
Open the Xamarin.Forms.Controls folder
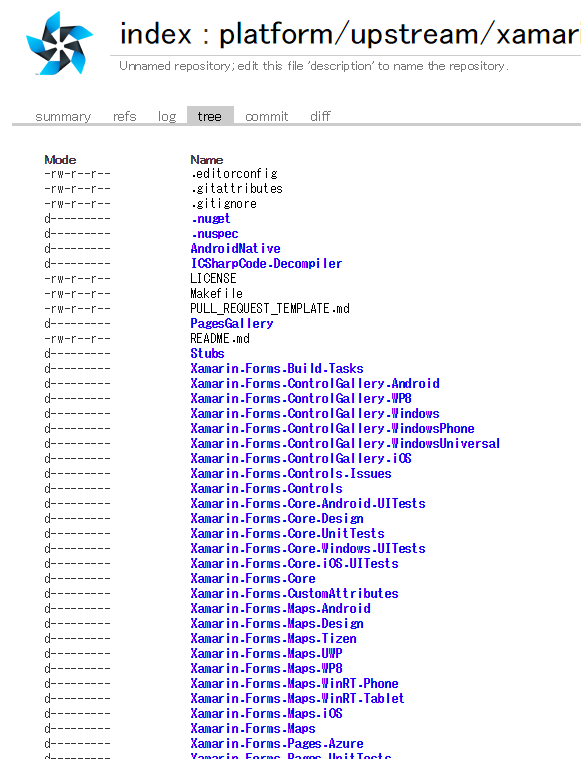(x=266, y=488)
